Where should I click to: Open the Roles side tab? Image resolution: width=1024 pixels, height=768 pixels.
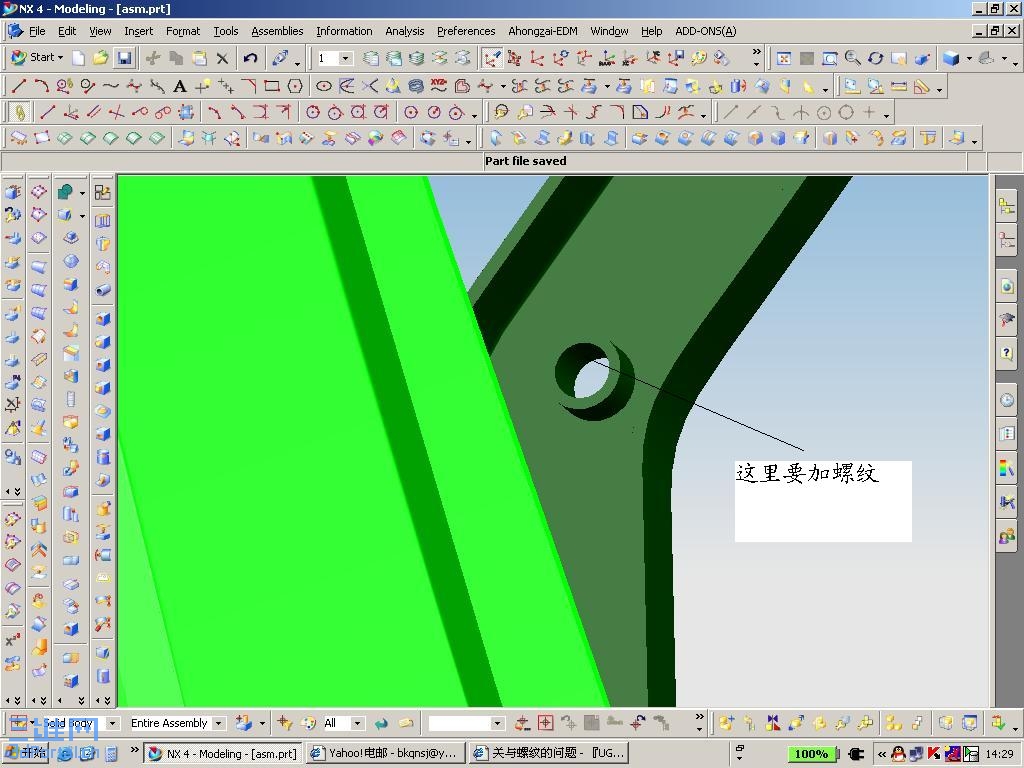[x=1007, y=537]
